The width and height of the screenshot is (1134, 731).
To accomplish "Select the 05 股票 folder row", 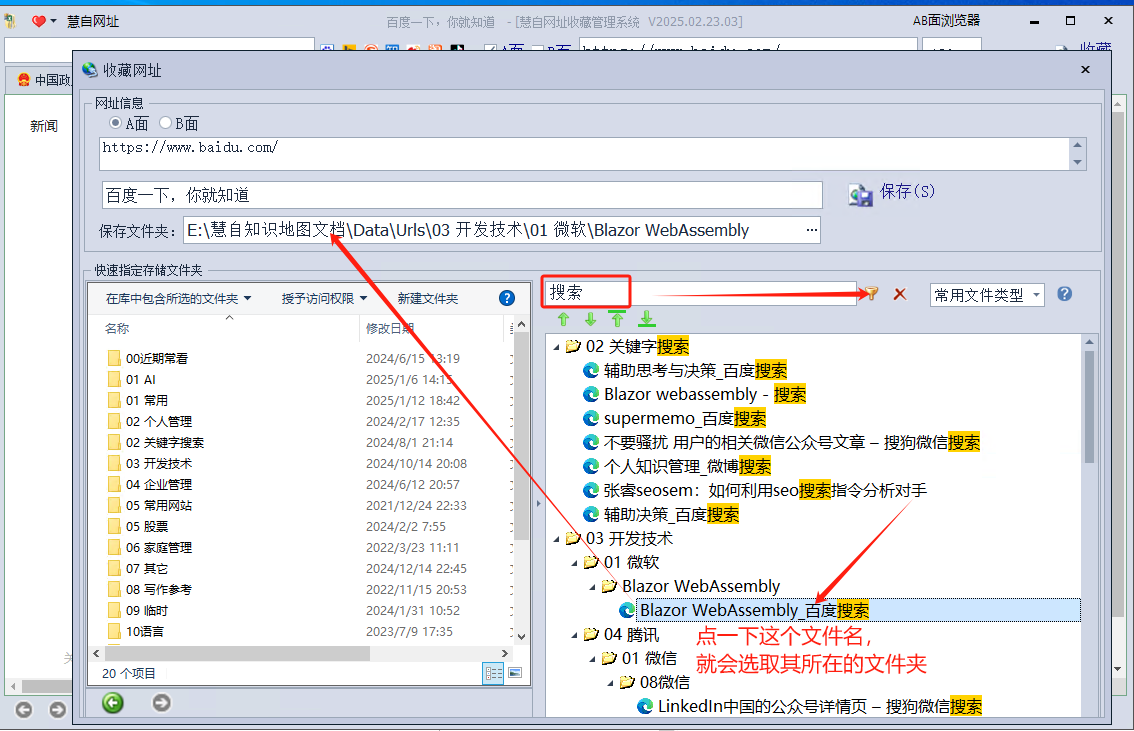I will tap(147, 526).
